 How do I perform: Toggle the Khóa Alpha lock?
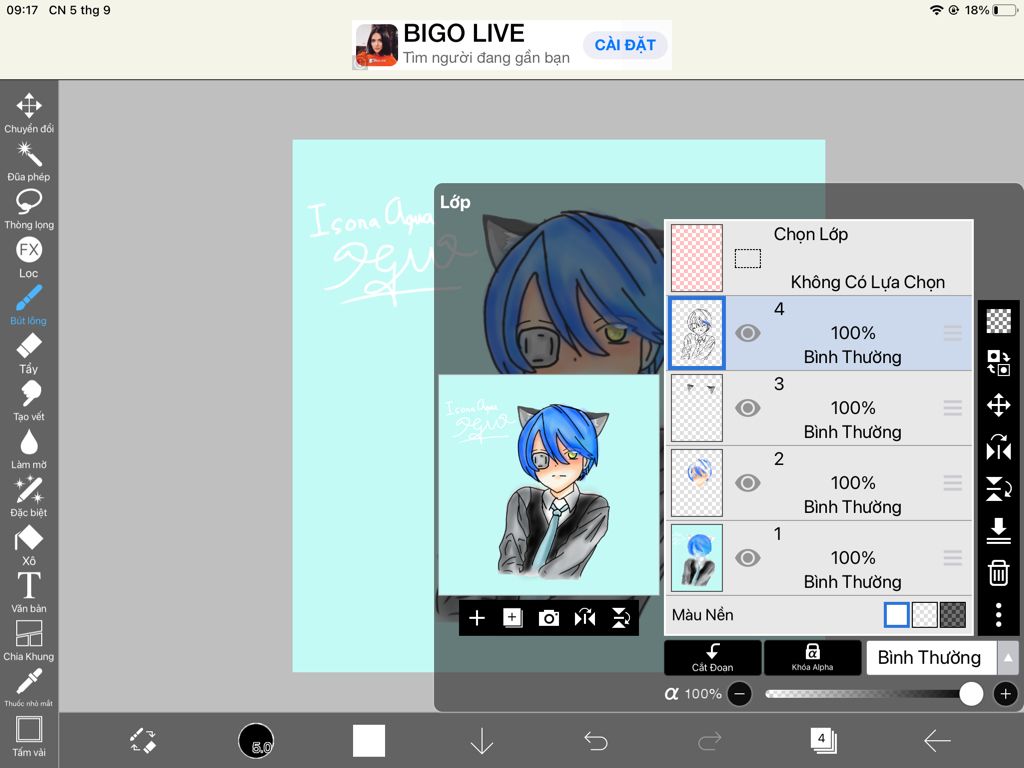tap(812, 658)
